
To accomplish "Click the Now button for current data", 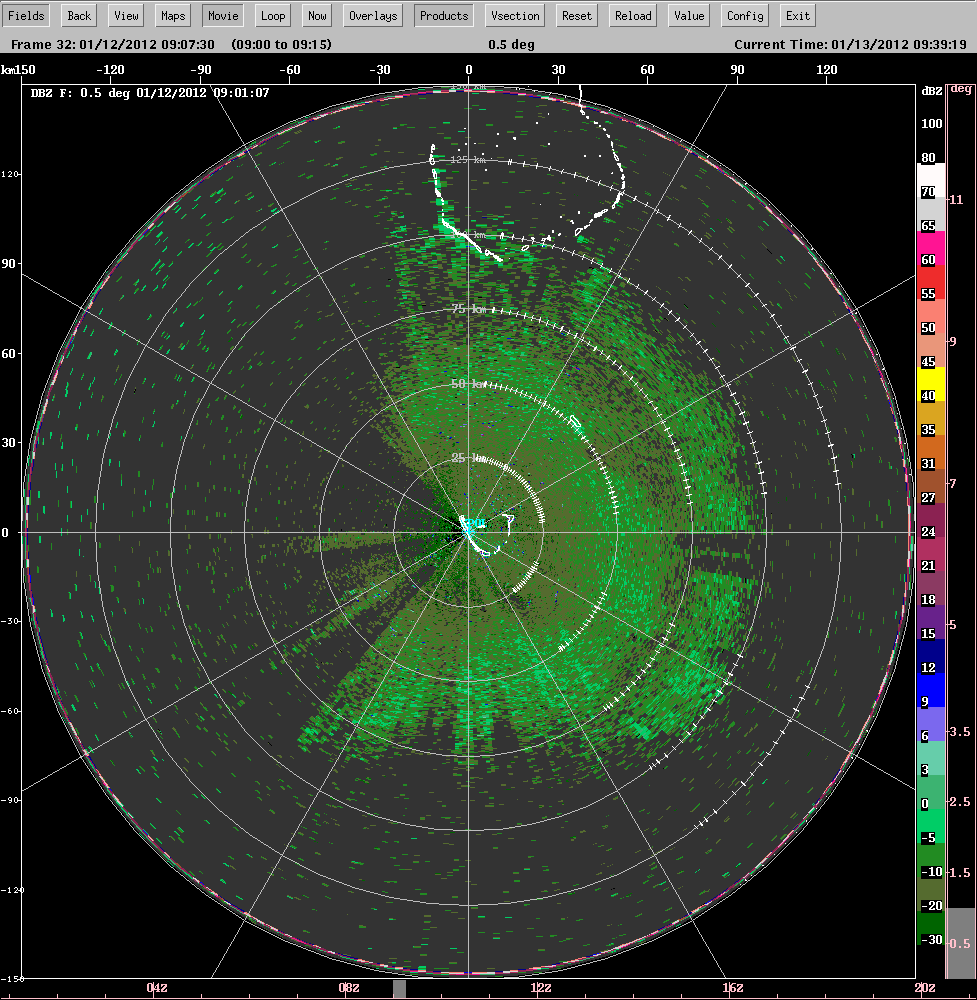I will click(316, 15).
